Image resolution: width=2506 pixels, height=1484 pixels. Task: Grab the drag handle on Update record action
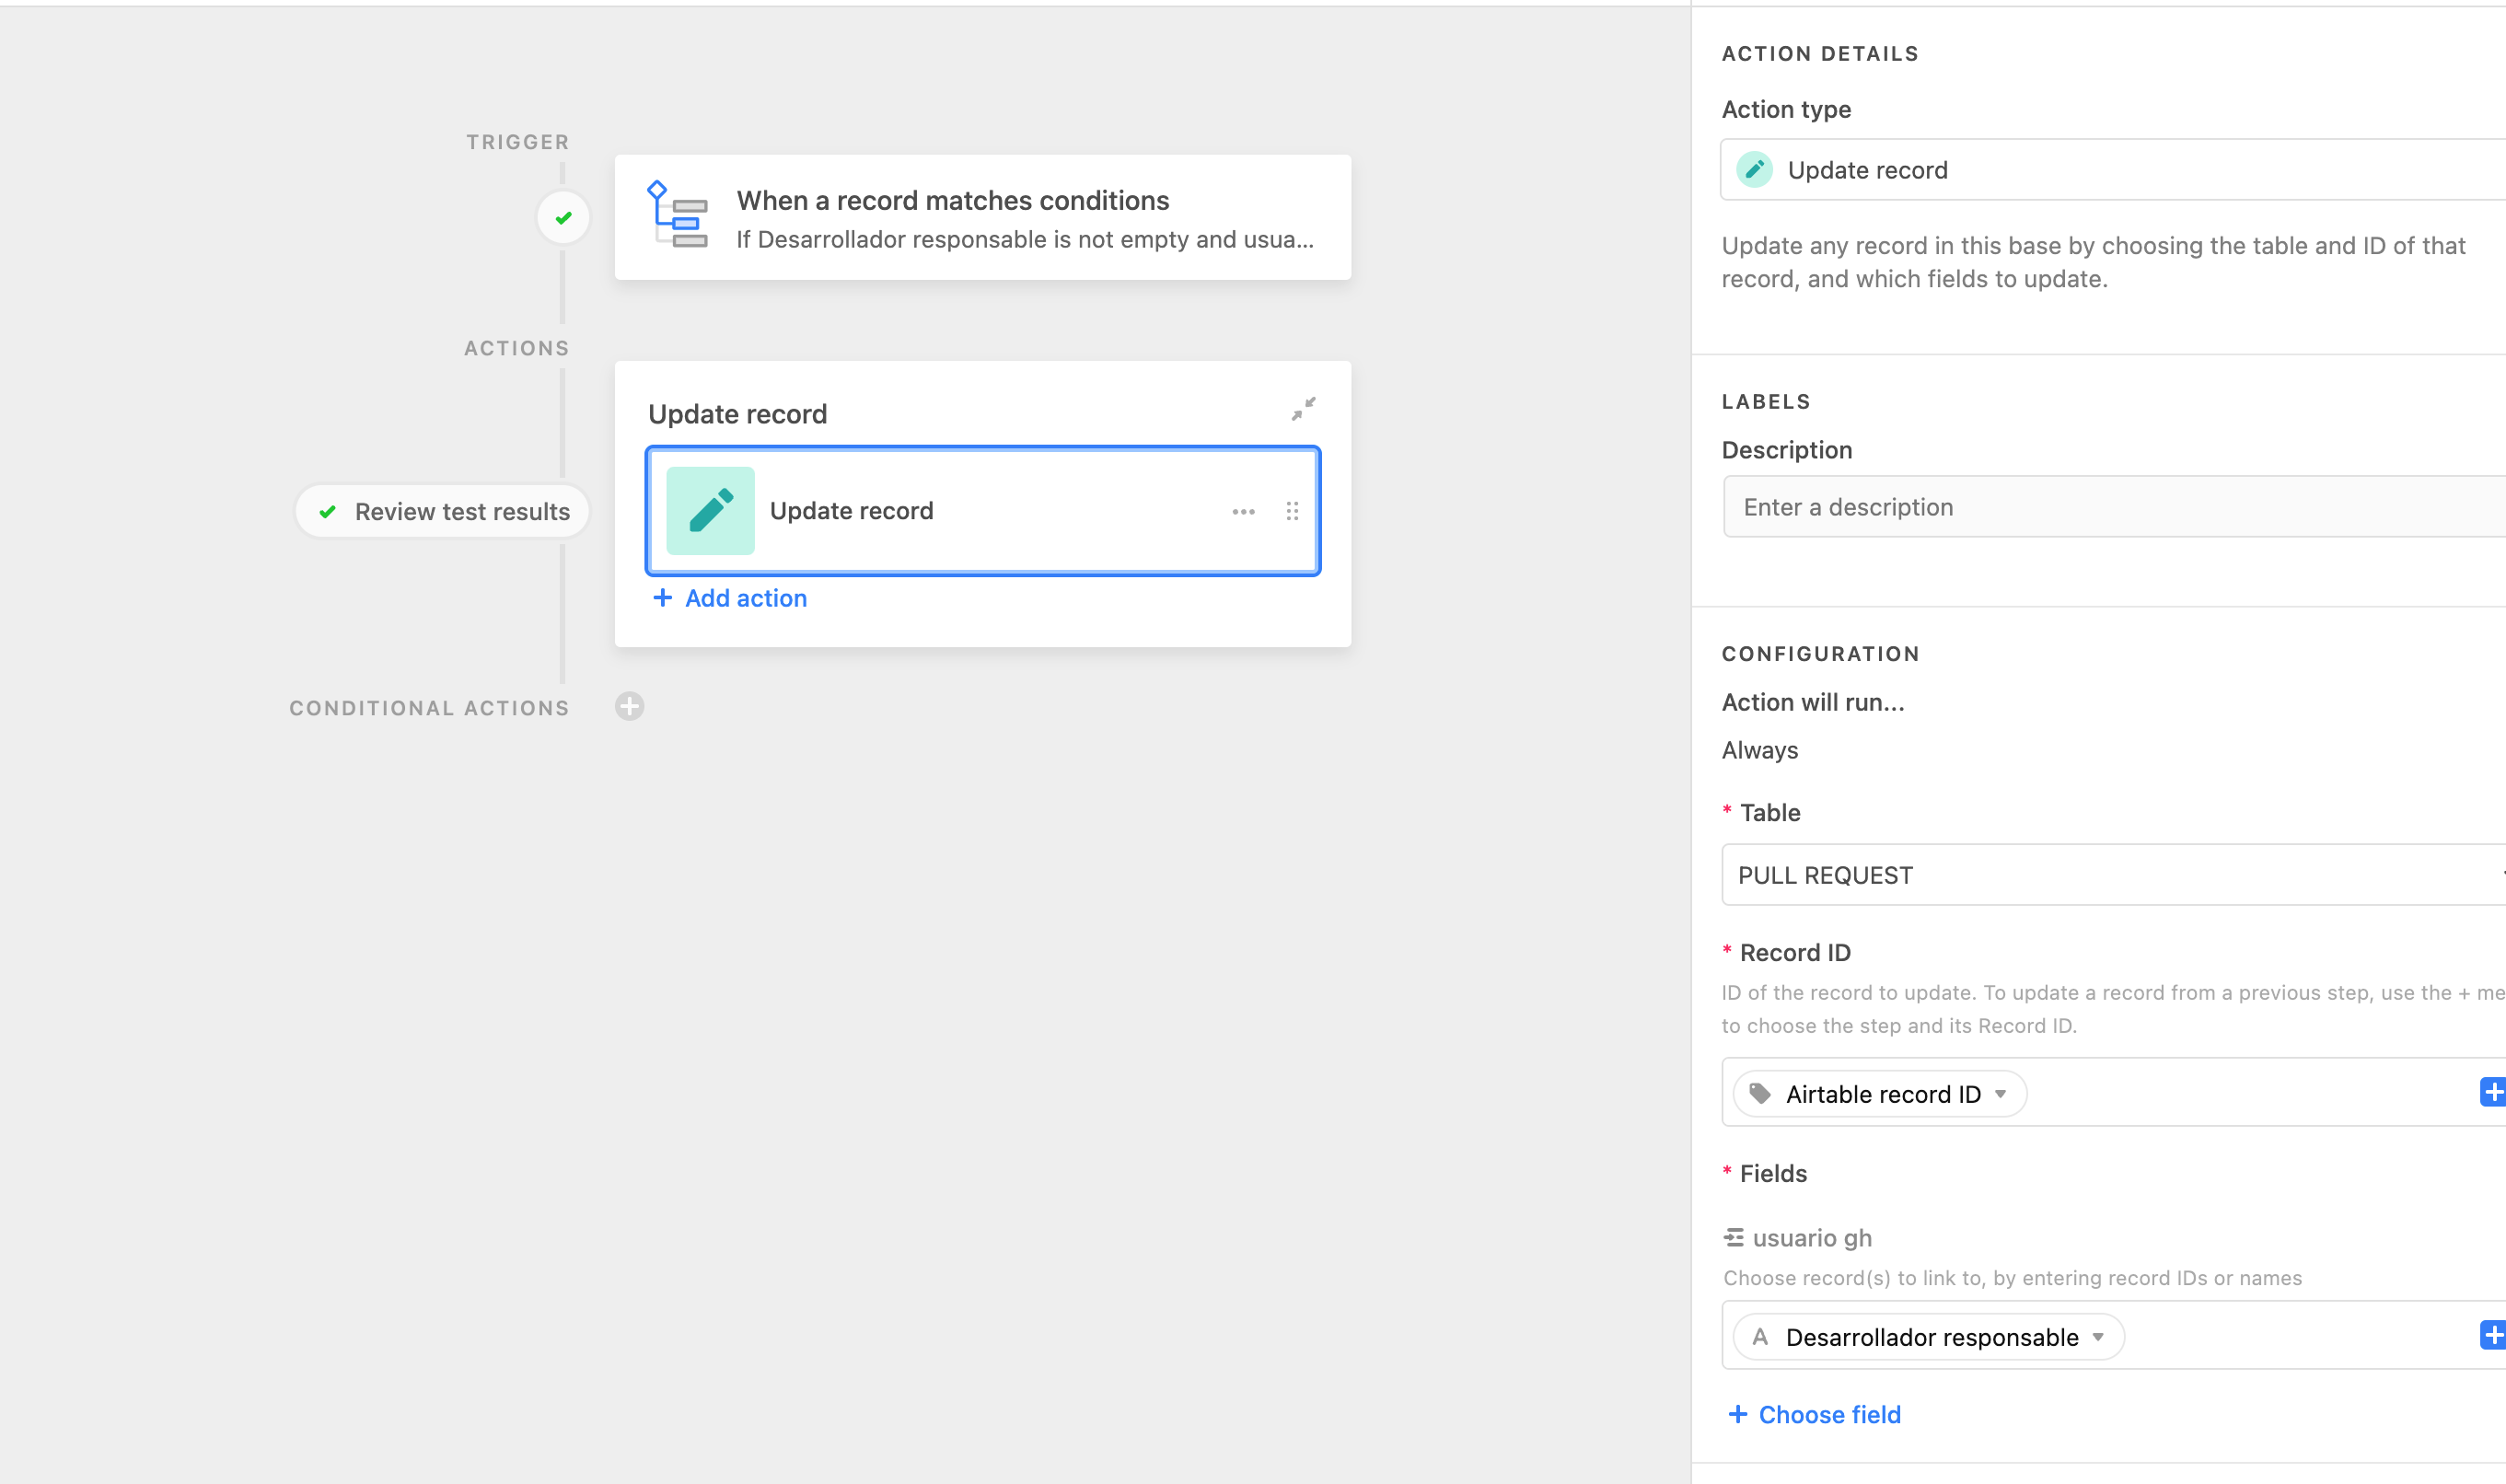(1292, 512)
